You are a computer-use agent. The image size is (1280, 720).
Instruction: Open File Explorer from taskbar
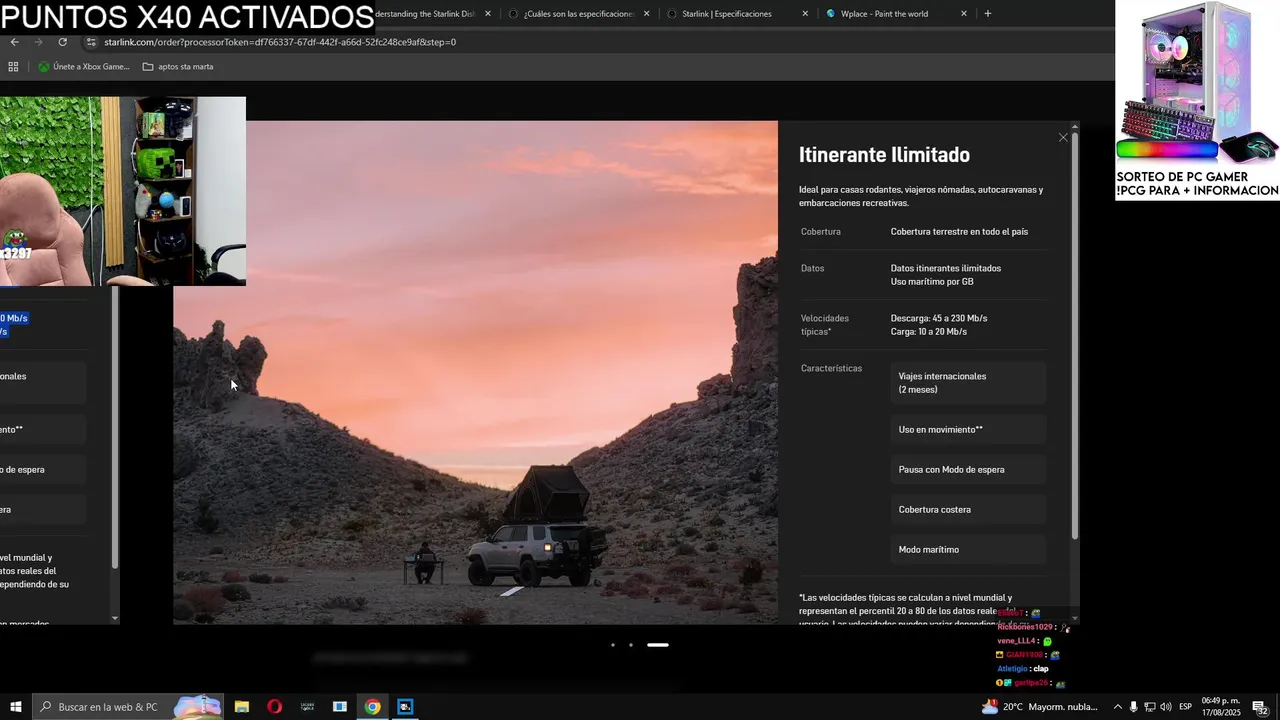(x=242, y=707)
